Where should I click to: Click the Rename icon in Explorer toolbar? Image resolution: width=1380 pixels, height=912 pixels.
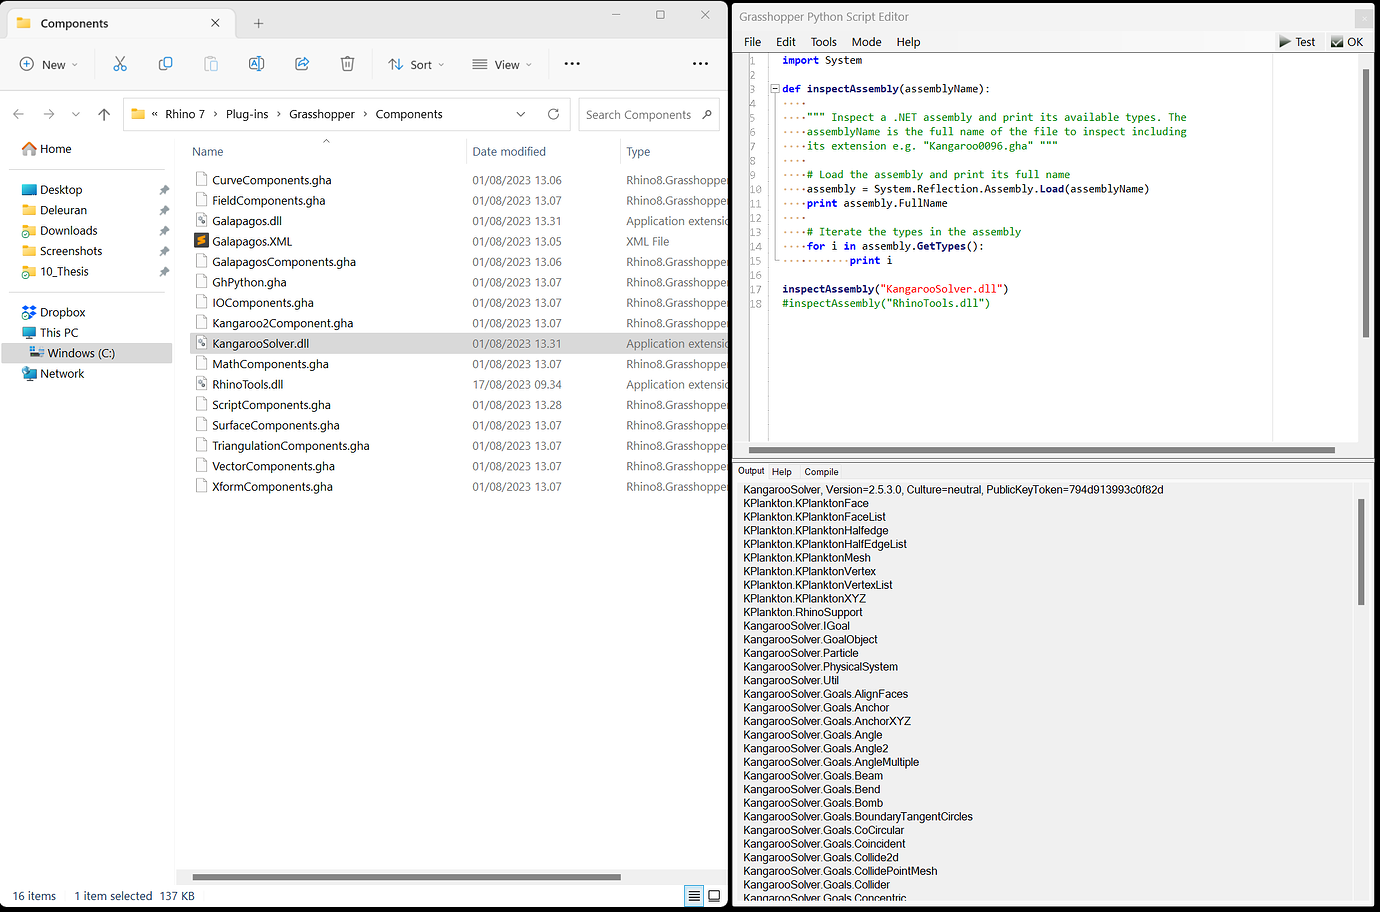point(256,64)
